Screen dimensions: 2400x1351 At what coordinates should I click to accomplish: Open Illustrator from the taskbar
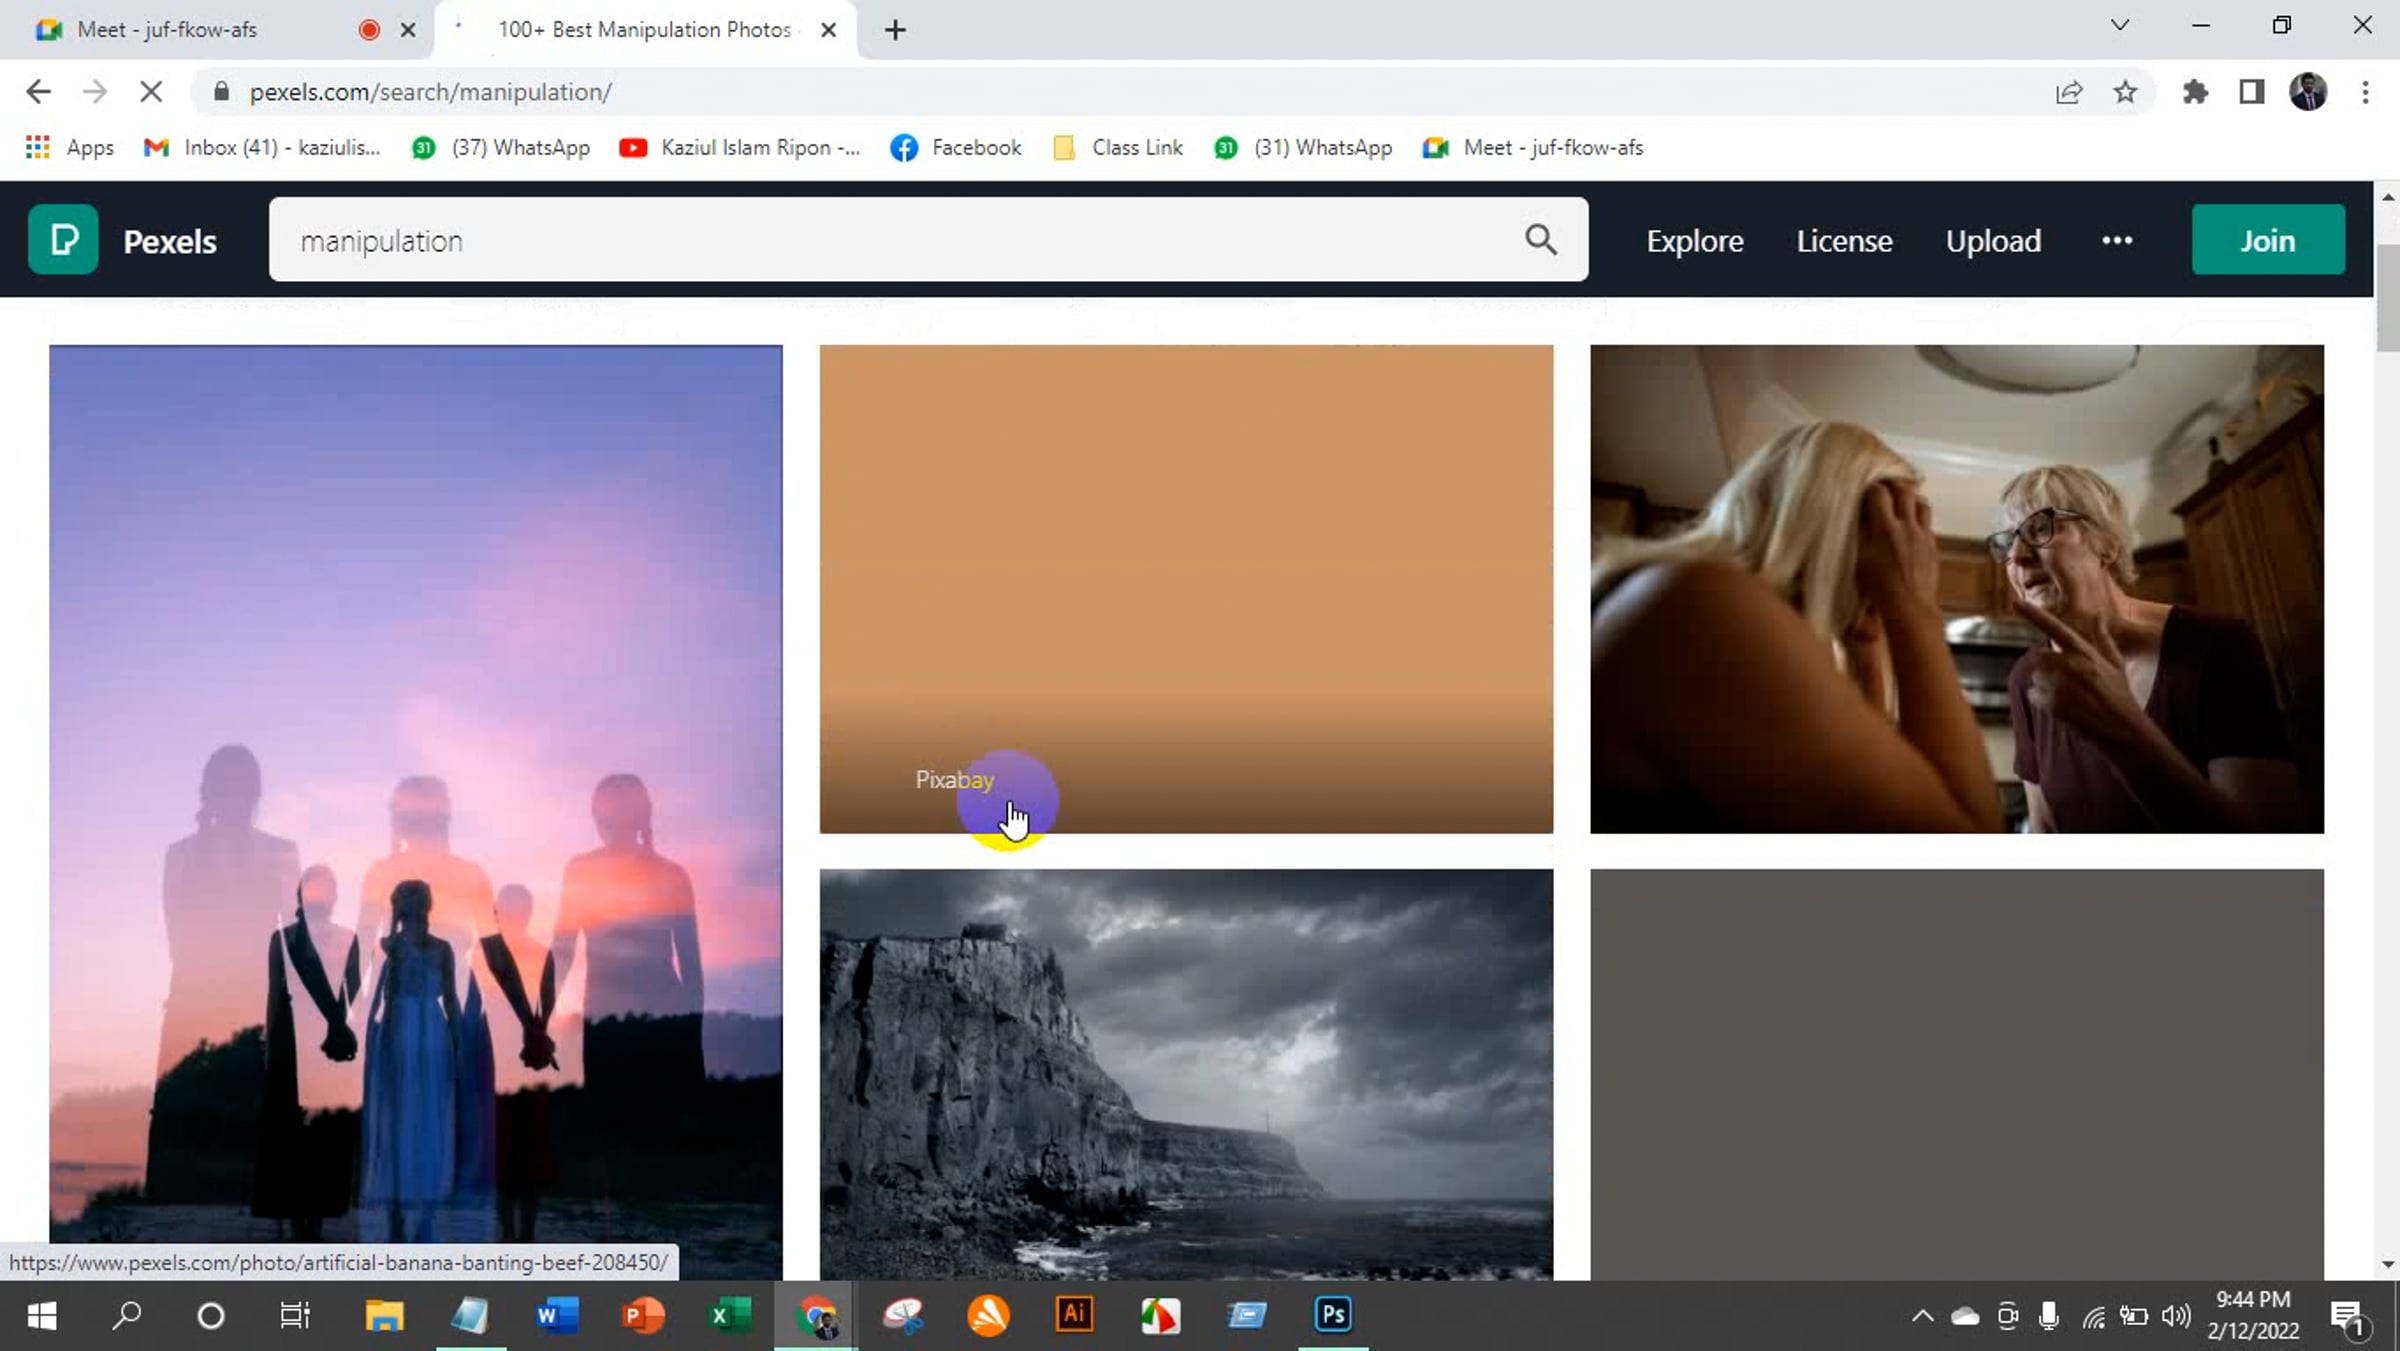[1074, 1314]
